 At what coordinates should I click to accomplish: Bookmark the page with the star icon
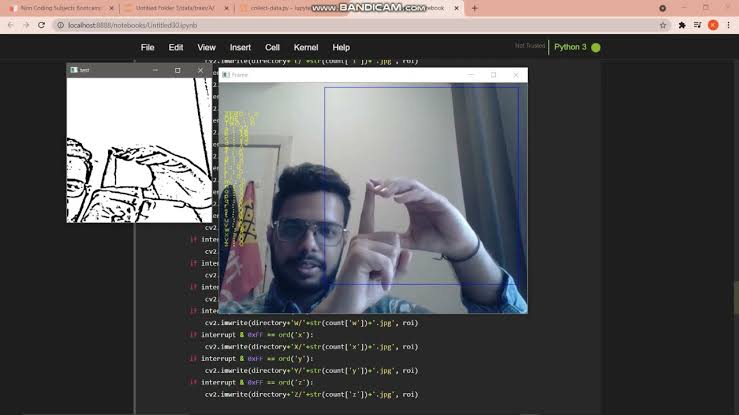click(663, 25)
